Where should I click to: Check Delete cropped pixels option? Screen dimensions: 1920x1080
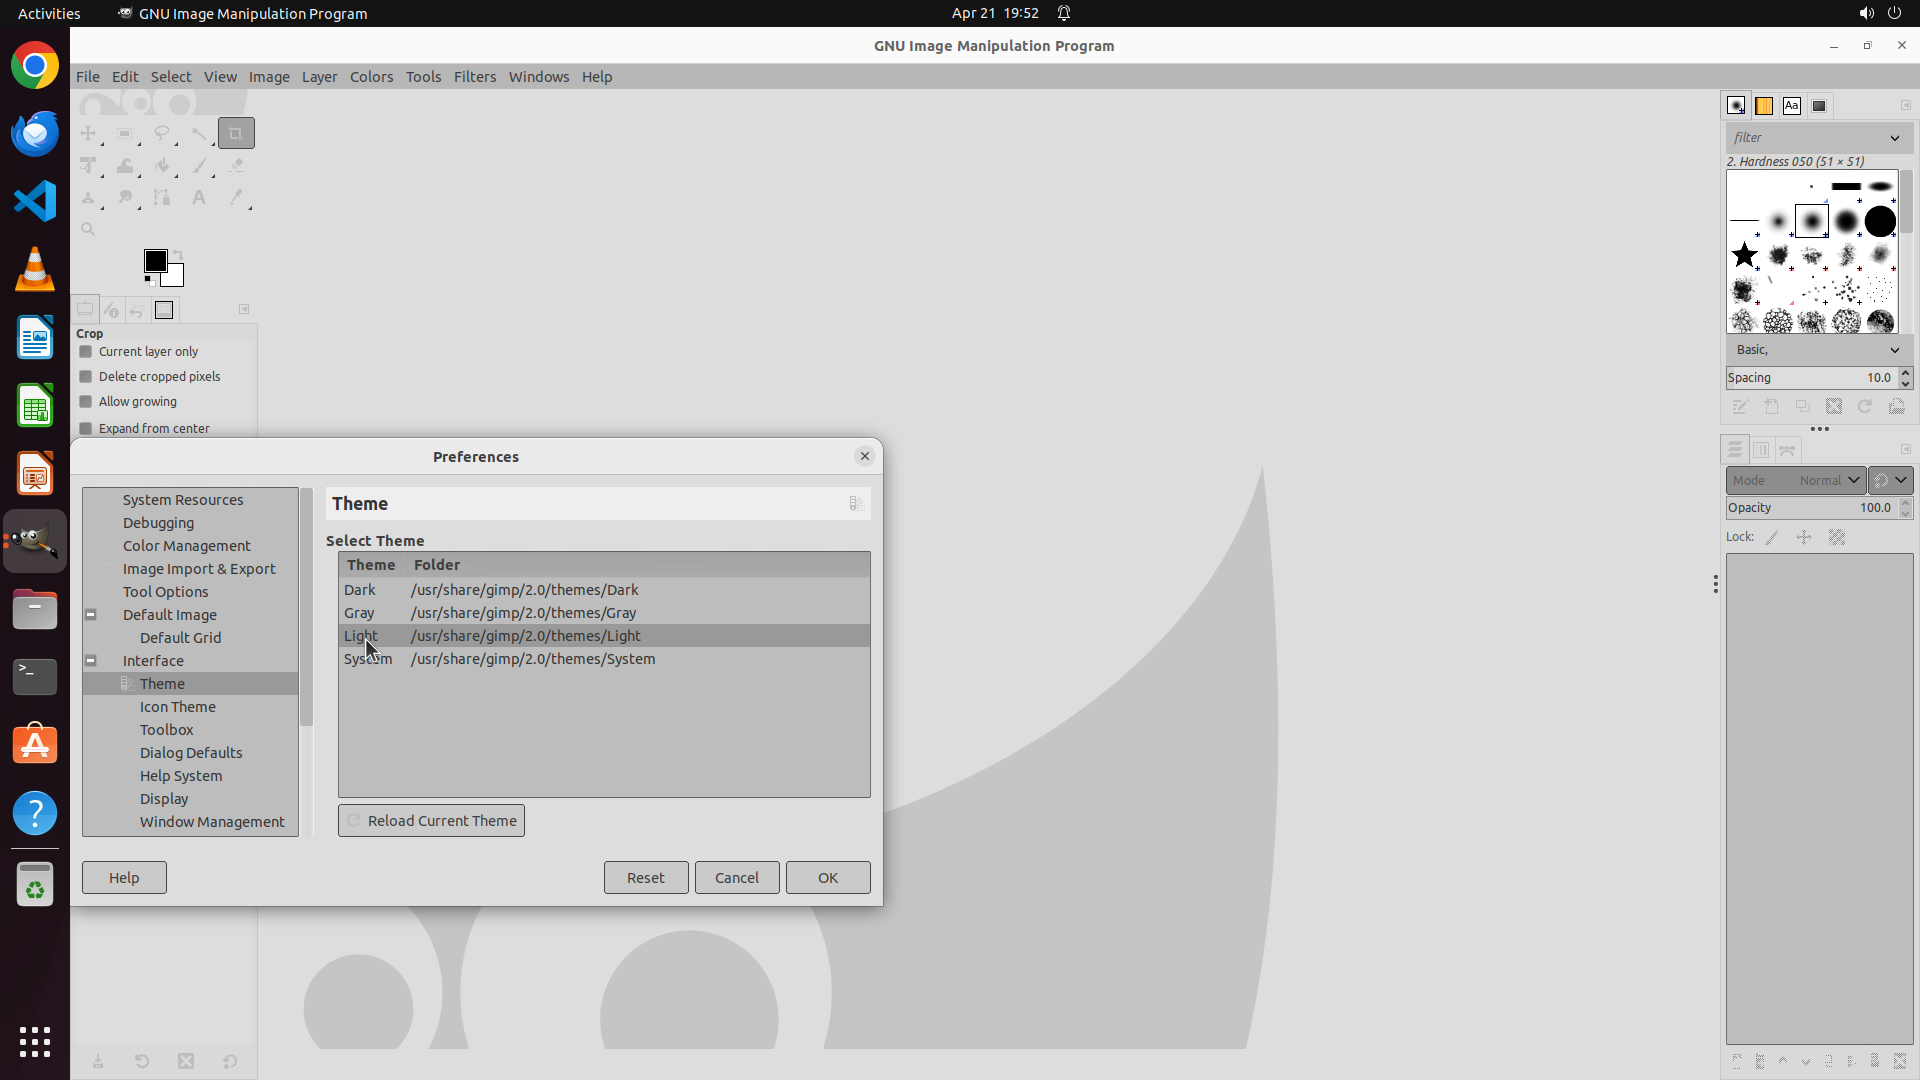[x=86, y=377]
